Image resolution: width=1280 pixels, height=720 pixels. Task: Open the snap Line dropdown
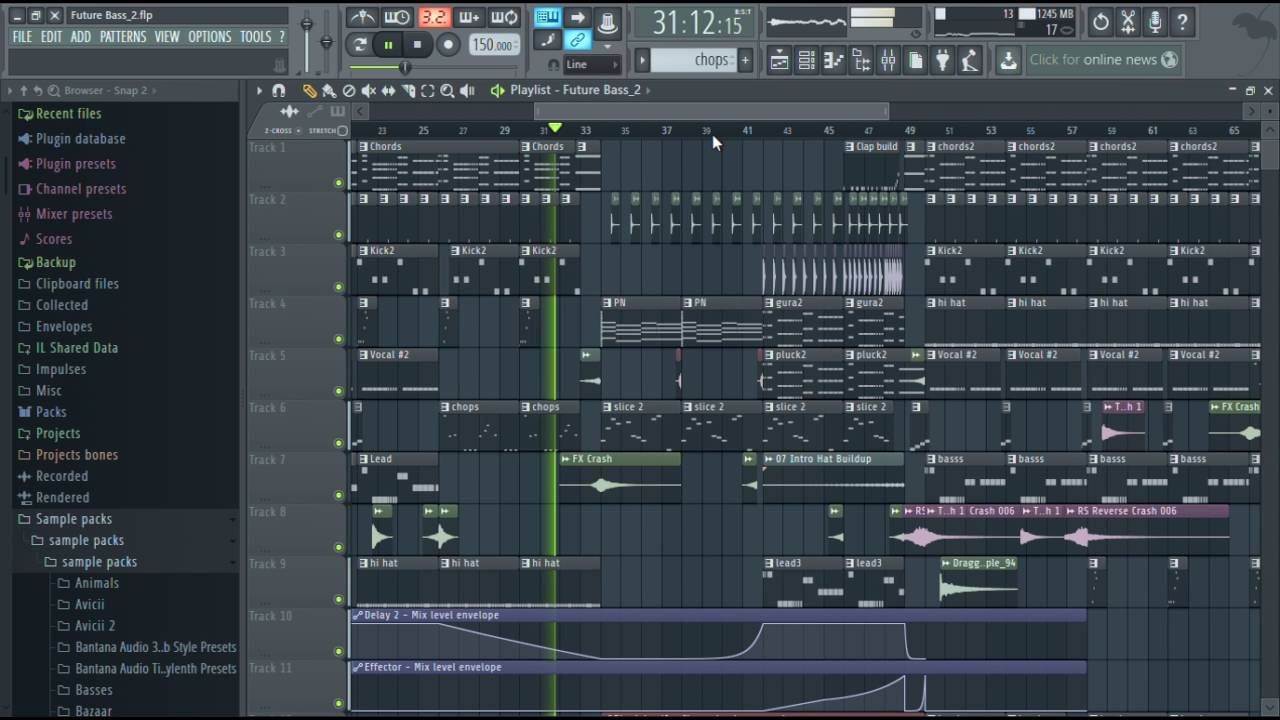pos(592,64)
